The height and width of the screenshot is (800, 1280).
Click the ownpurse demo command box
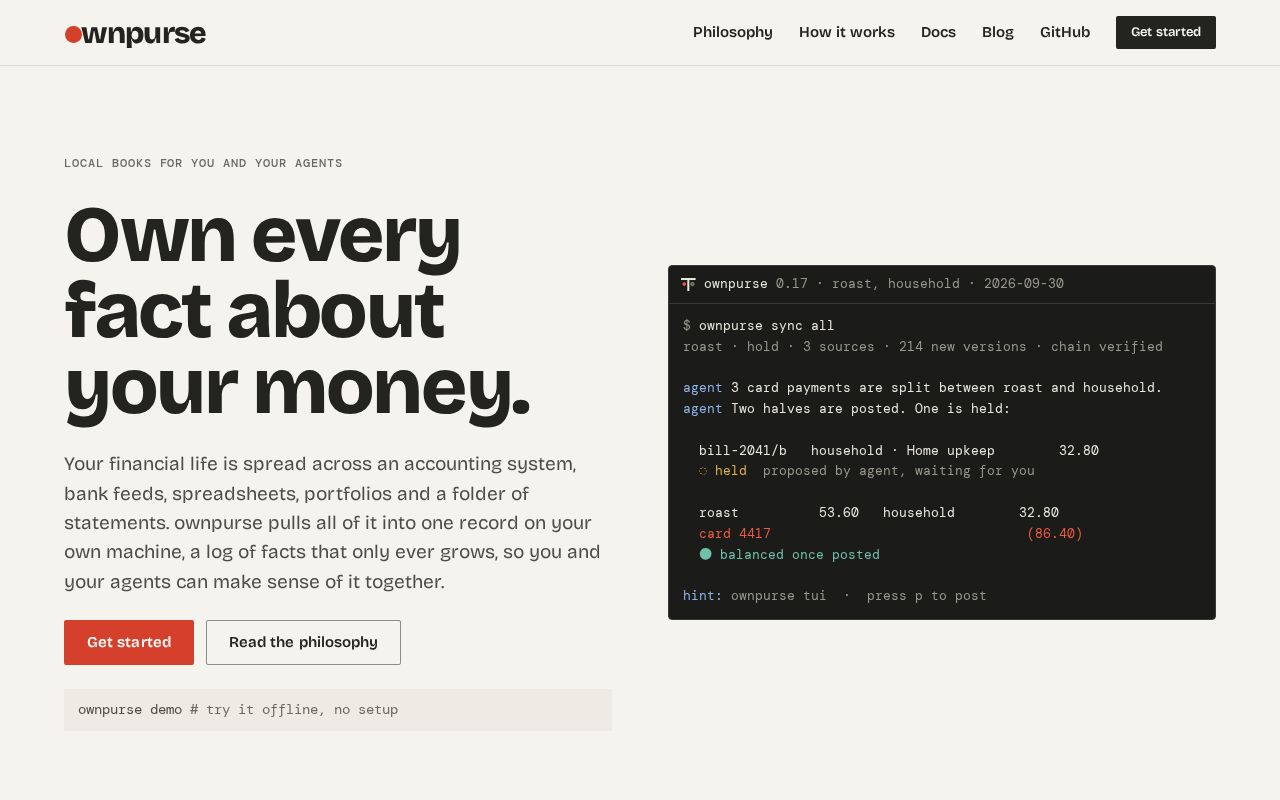338,710
